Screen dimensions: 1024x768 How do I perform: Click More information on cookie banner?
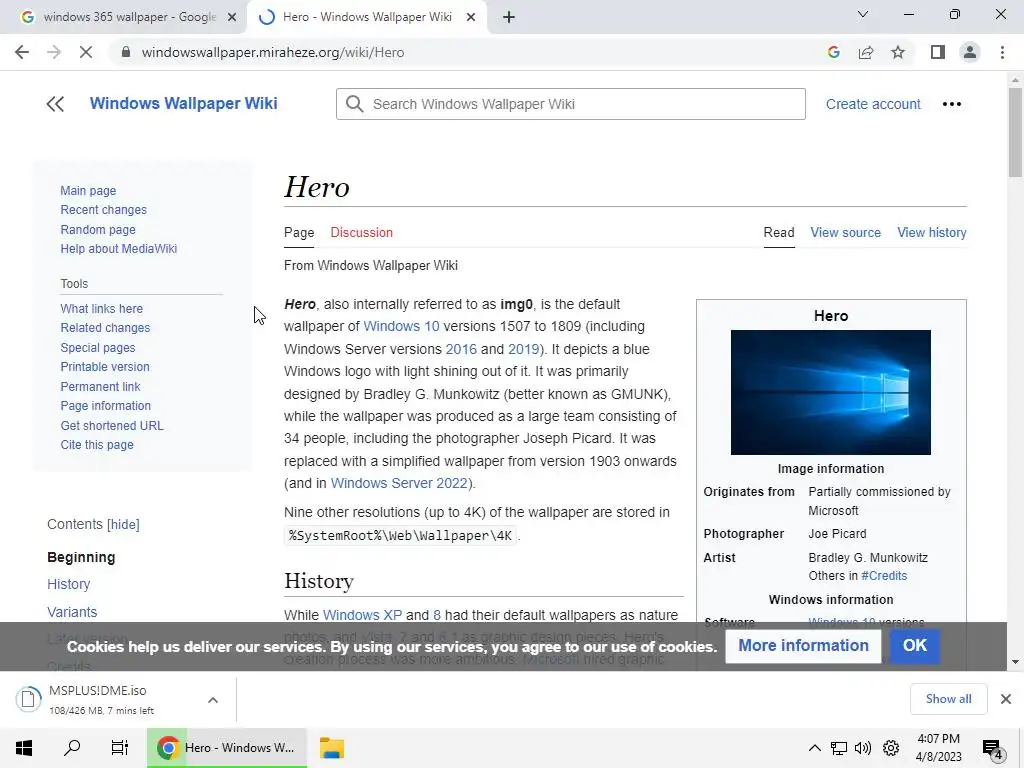pyautogui.click(x=803, y=645)
